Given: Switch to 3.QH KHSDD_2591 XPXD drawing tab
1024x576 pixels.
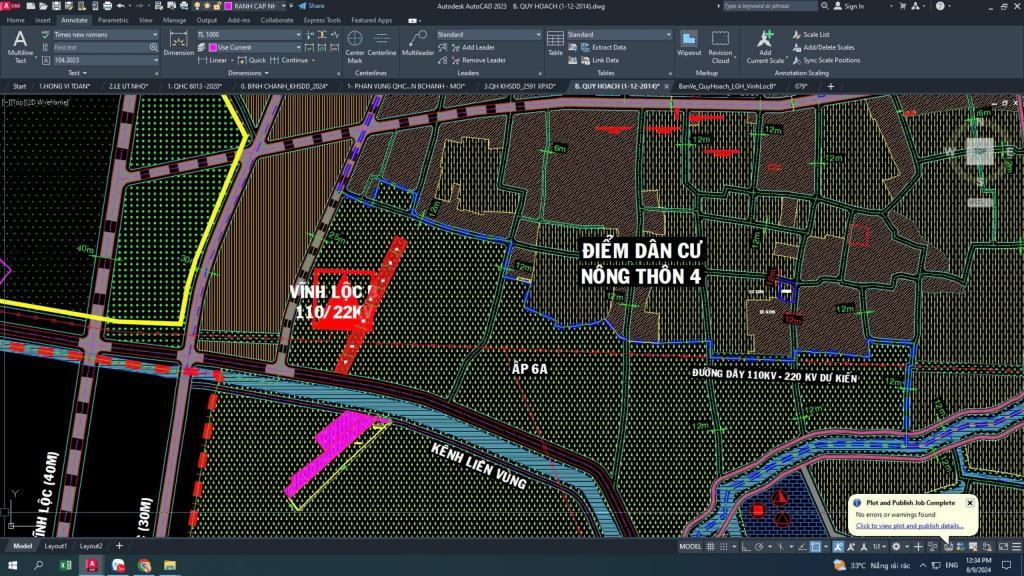Looking at the screenshot, I should (x=518, y=86).
